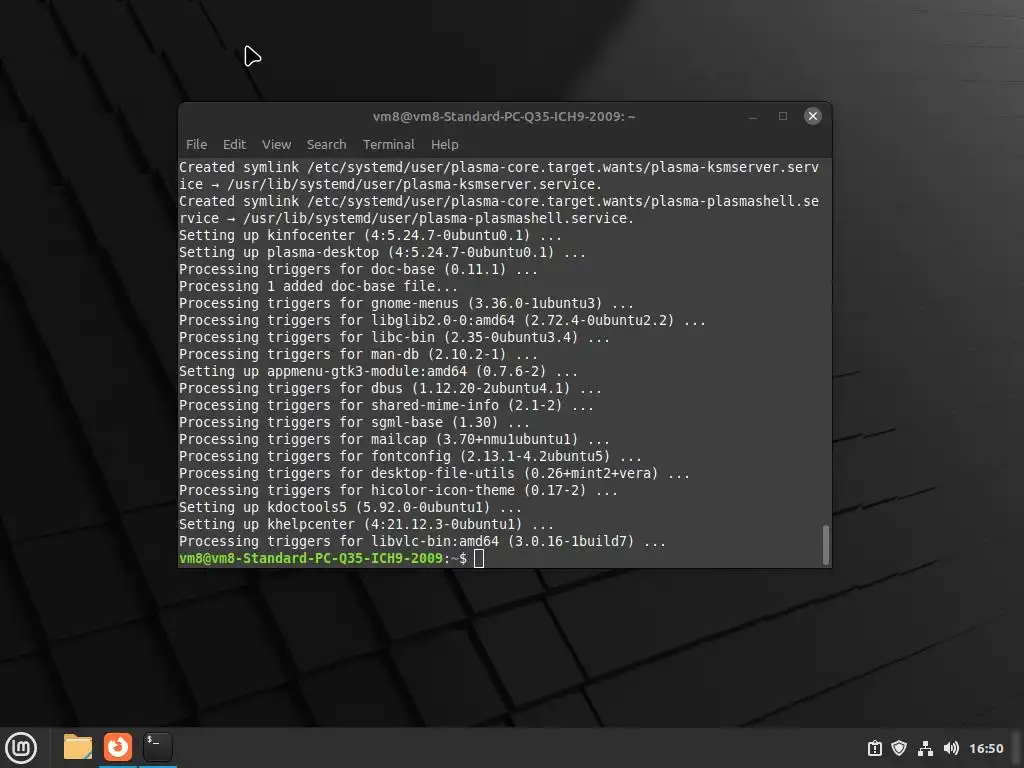Click the 'Processing triggers for gnome-menus' line
Image resolution: width=1024 pixels, height=768 pixels.
[x=406, y=303]
